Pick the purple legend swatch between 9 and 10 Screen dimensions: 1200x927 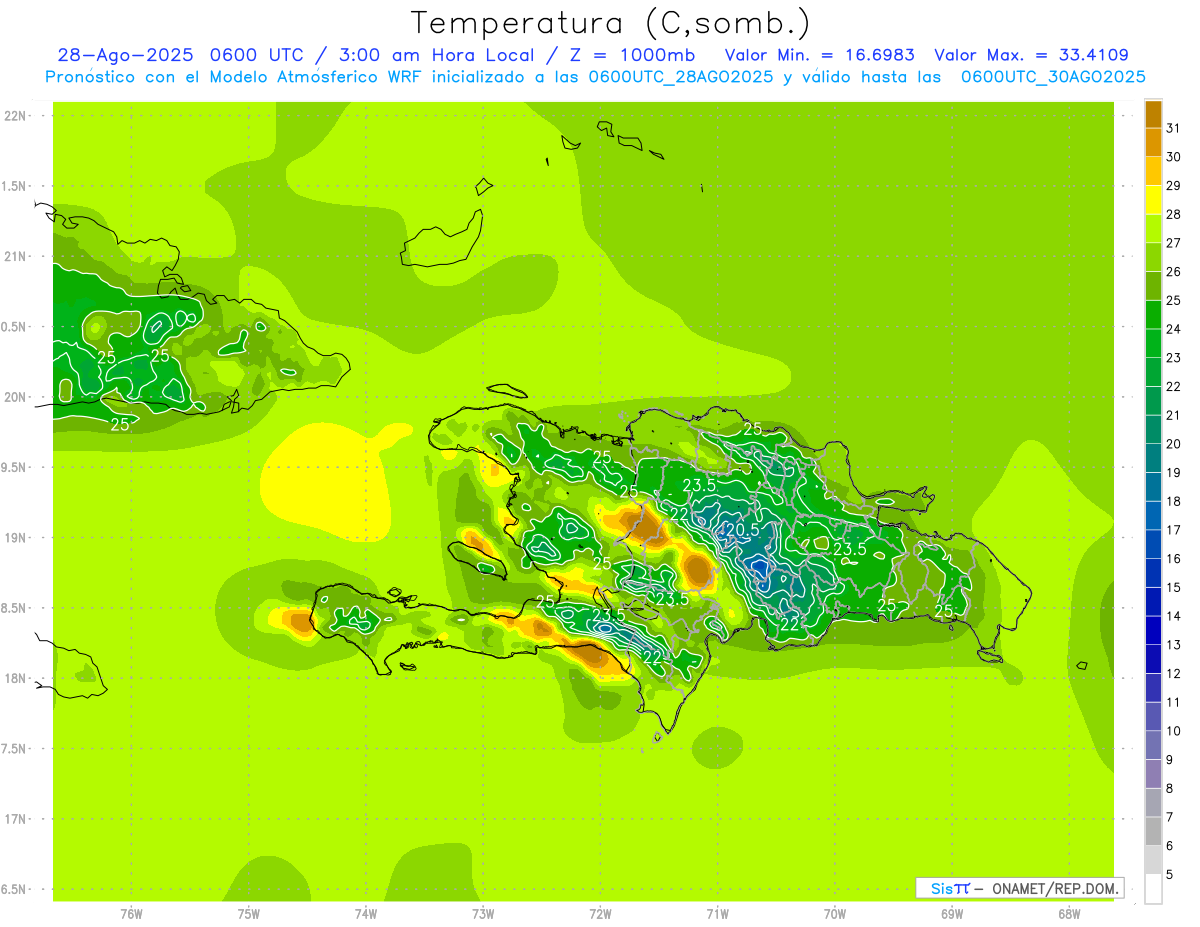click(x=1153, y=745)
